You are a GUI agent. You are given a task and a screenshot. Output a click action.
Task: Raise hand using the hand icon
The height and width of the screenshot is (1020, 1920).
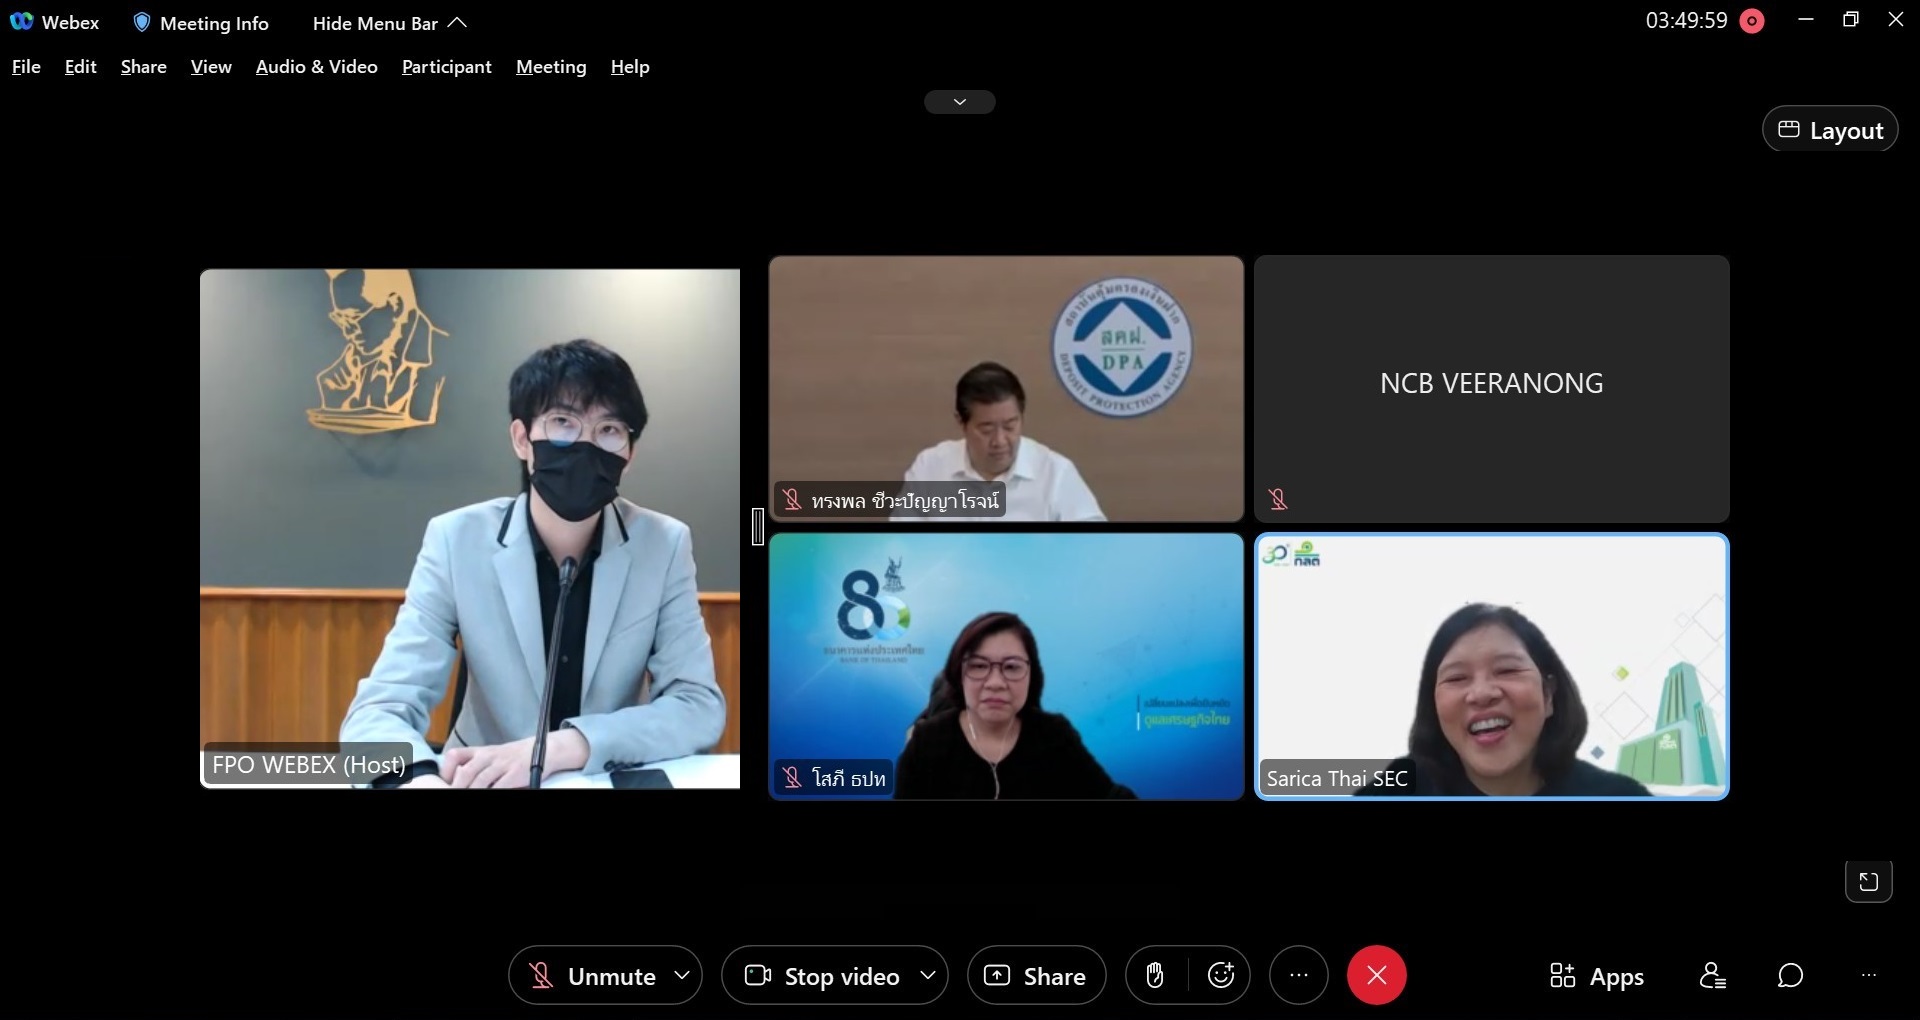(1155, 975)
